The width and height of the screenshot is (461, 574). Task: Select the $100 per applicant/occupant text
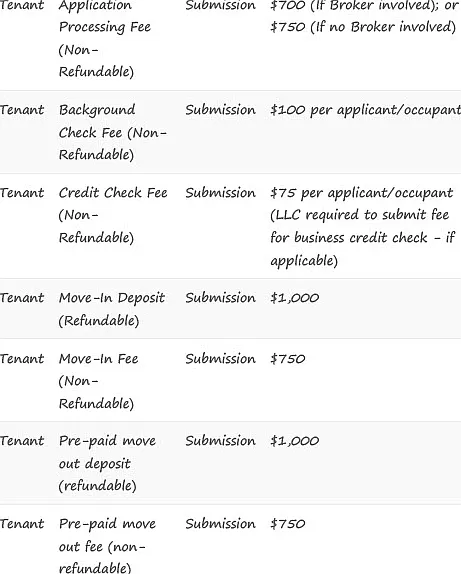[x=365, y=110]
